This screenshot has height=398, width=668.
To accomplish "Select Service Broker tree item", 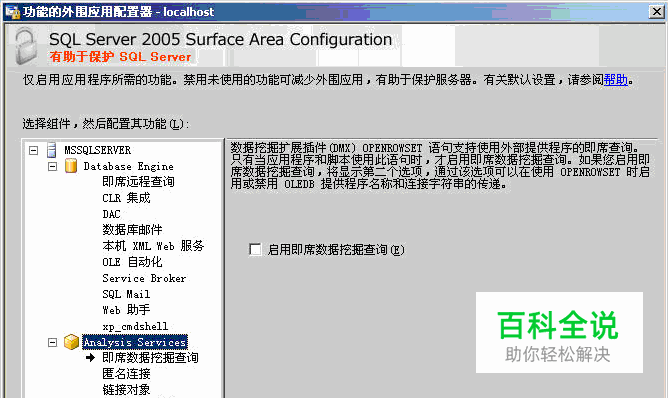I will tap(144, 278).
